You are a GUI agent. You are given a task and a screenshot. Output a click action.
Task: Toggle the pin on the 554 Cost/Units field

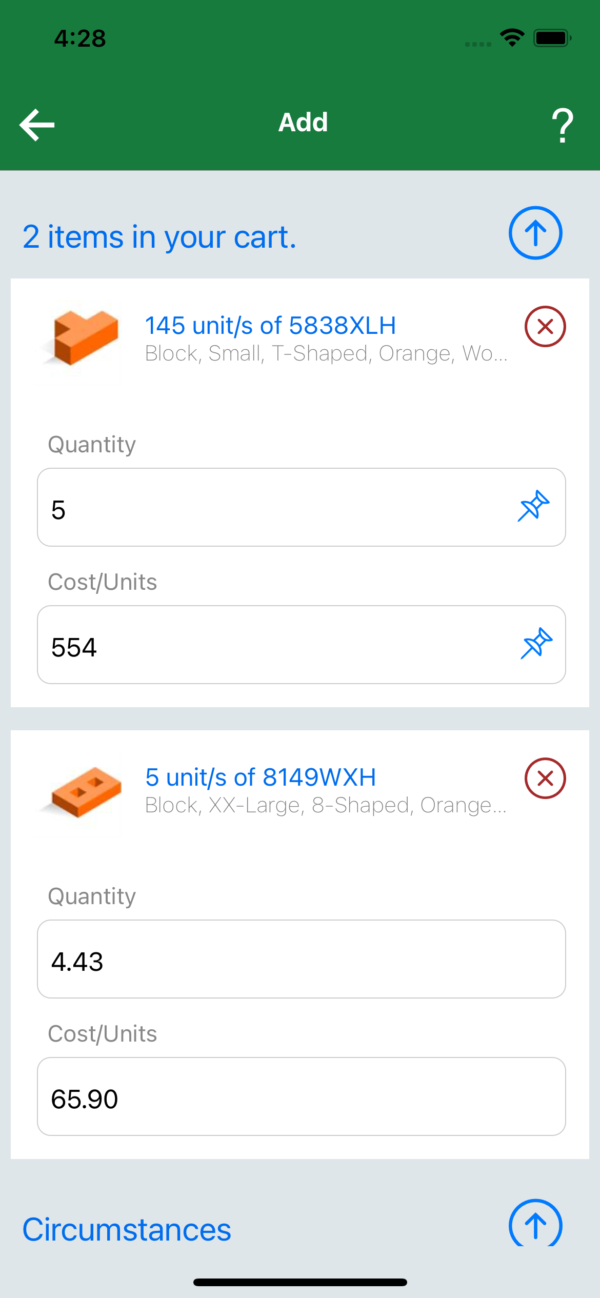pyautogui.click(x=533, y=644)
